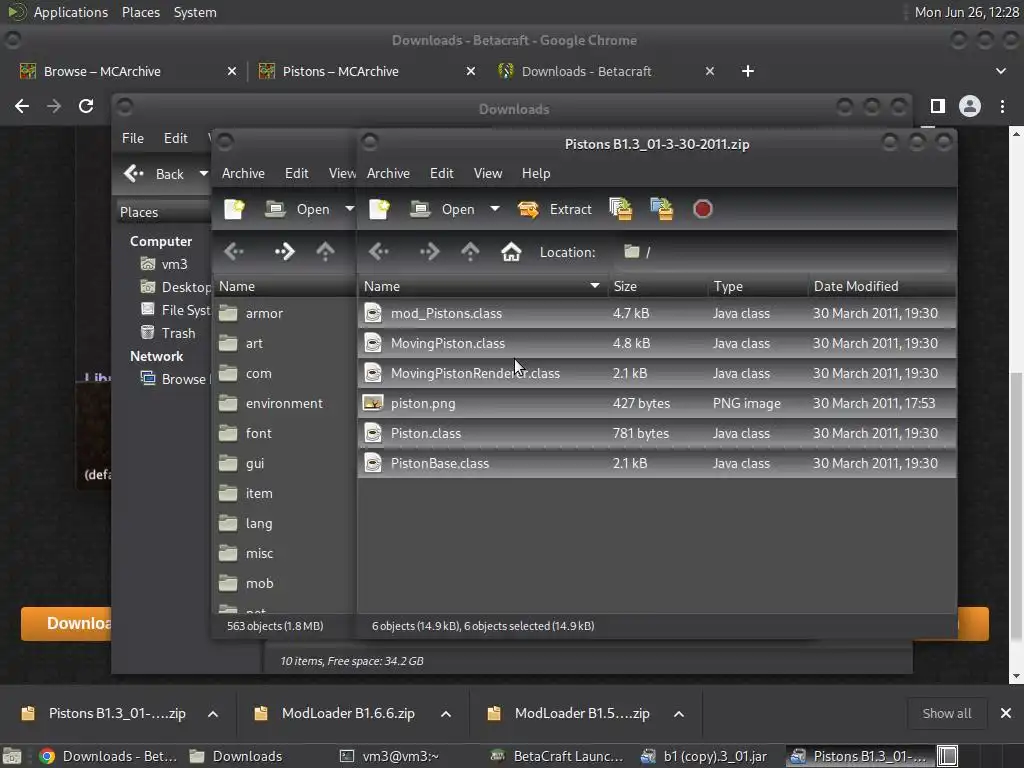The height and width of the screenshot is (768, 1024).
Task: Sort by Size column header
Action: click(658, 286)
